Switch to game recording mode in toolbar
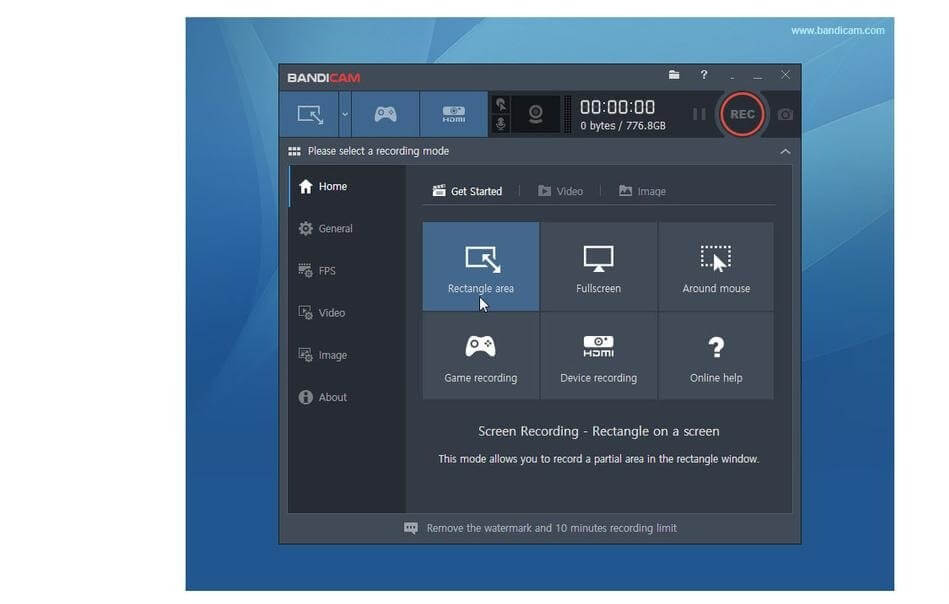Screen dimensions: 949x604 [386, 114]
